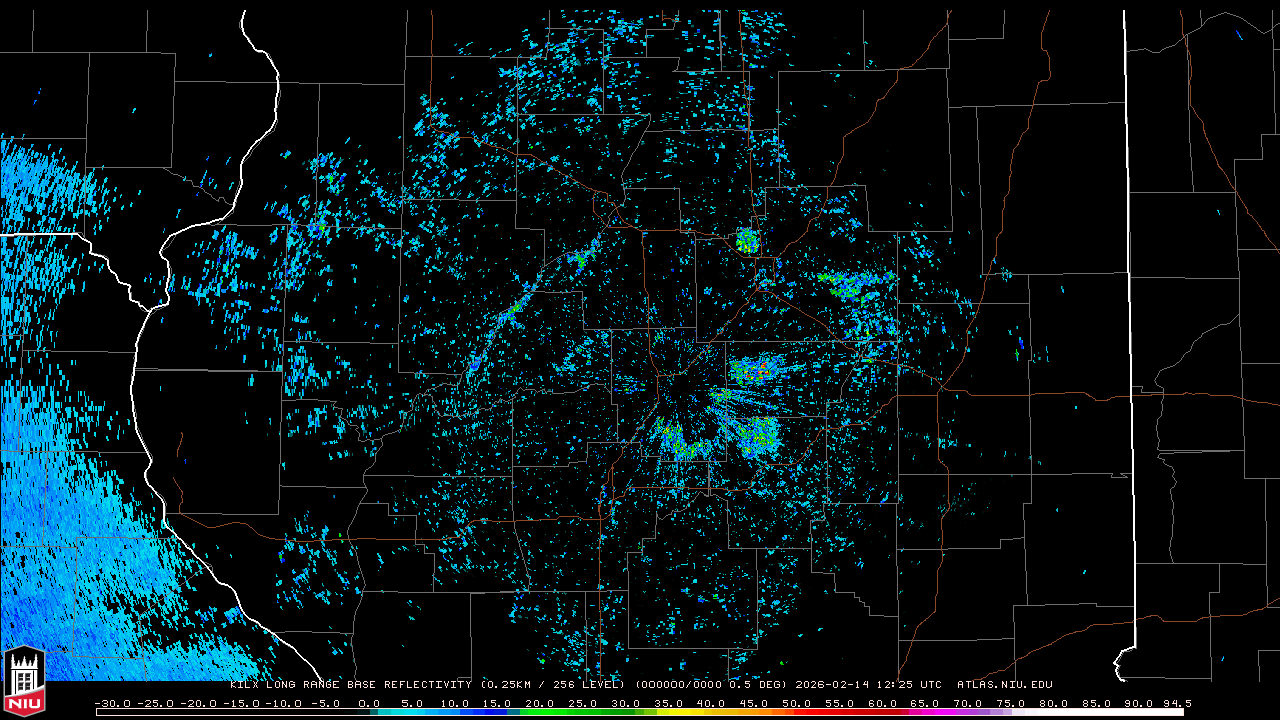Click the "12:25 UTC" timestamp
Image resolution: width=1280 pixels, height=720 pixels.
click(910, 685)
